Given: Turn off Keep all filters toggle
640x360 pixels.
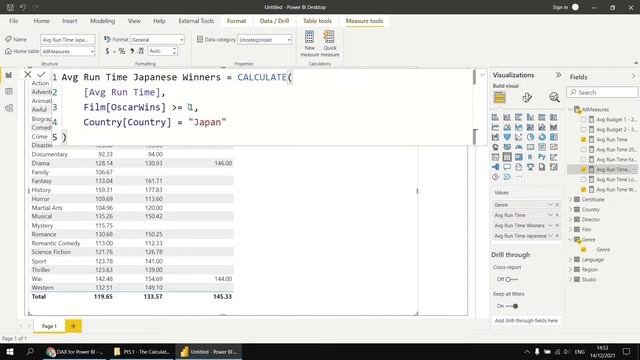Looking at the screenshot, I should tap(512, 306).
